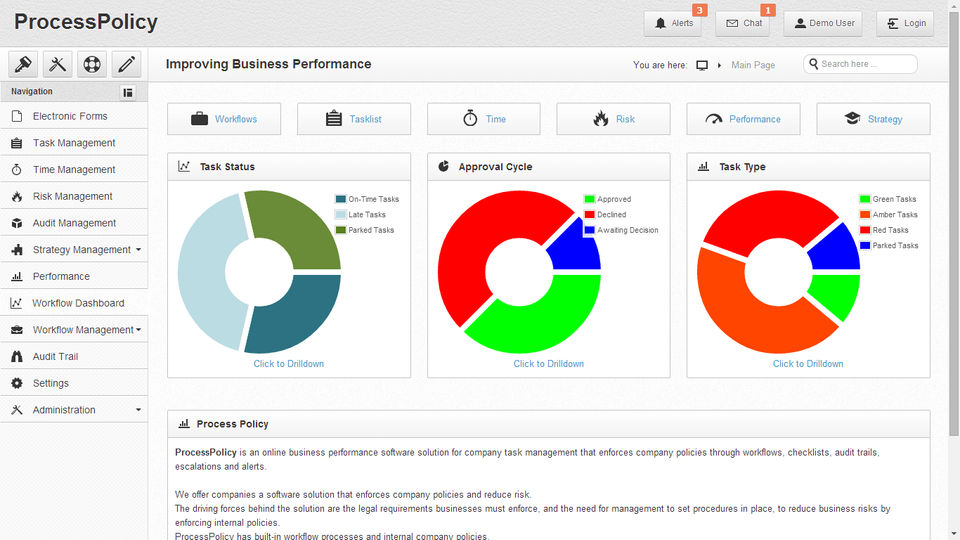Click the Electronic Forms page icon
The image size is (960, 540).
[x=17, y=116]
